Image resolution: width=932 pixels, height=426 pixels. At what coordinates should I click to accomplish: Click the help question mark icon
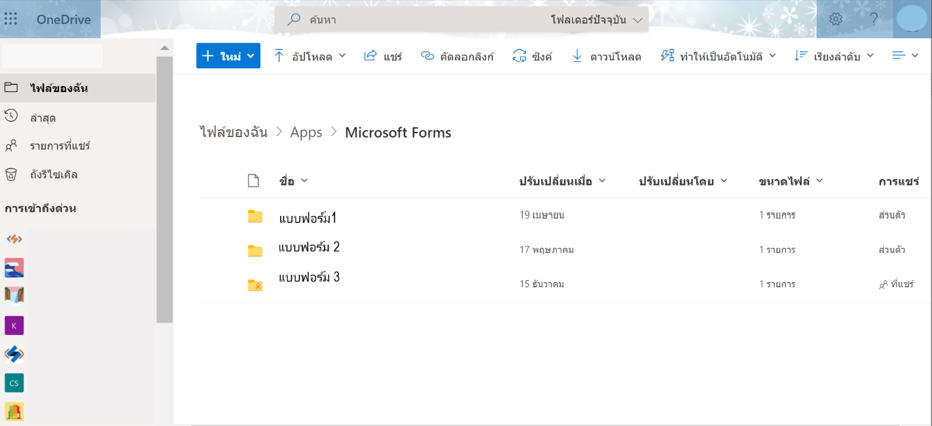point(873,19)
